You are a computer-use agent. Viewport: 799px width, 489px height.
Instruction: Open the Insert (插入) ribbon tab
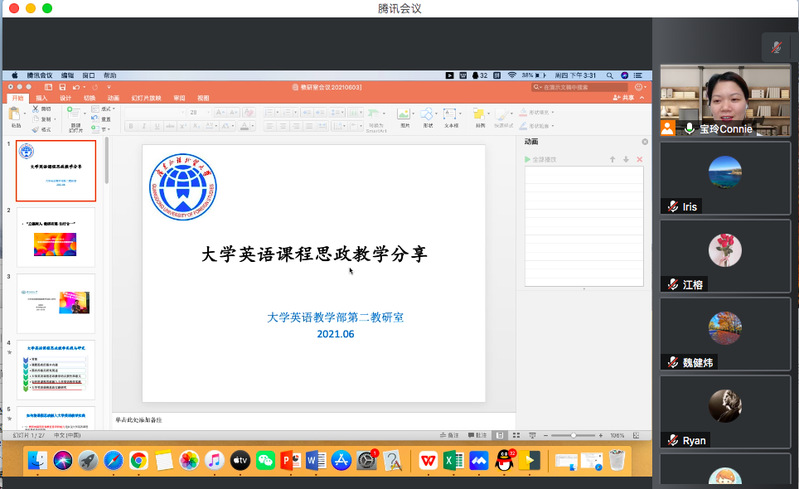coord(41,98)
